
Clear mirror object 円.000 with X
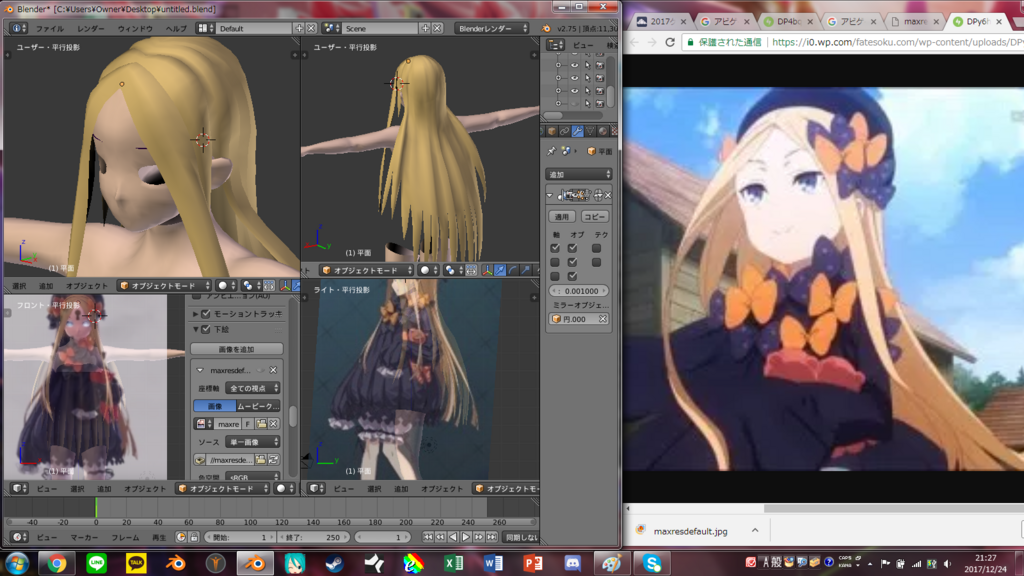(x=603, y=319)
